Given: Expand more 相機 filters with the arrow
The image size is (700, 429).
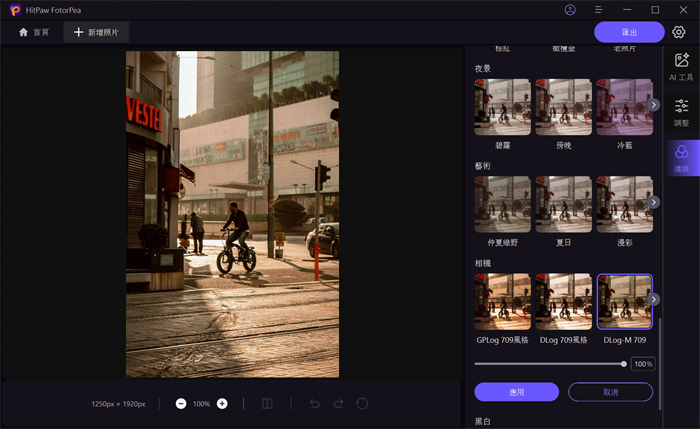Looking at the screenshot, I should pos(653,299).
